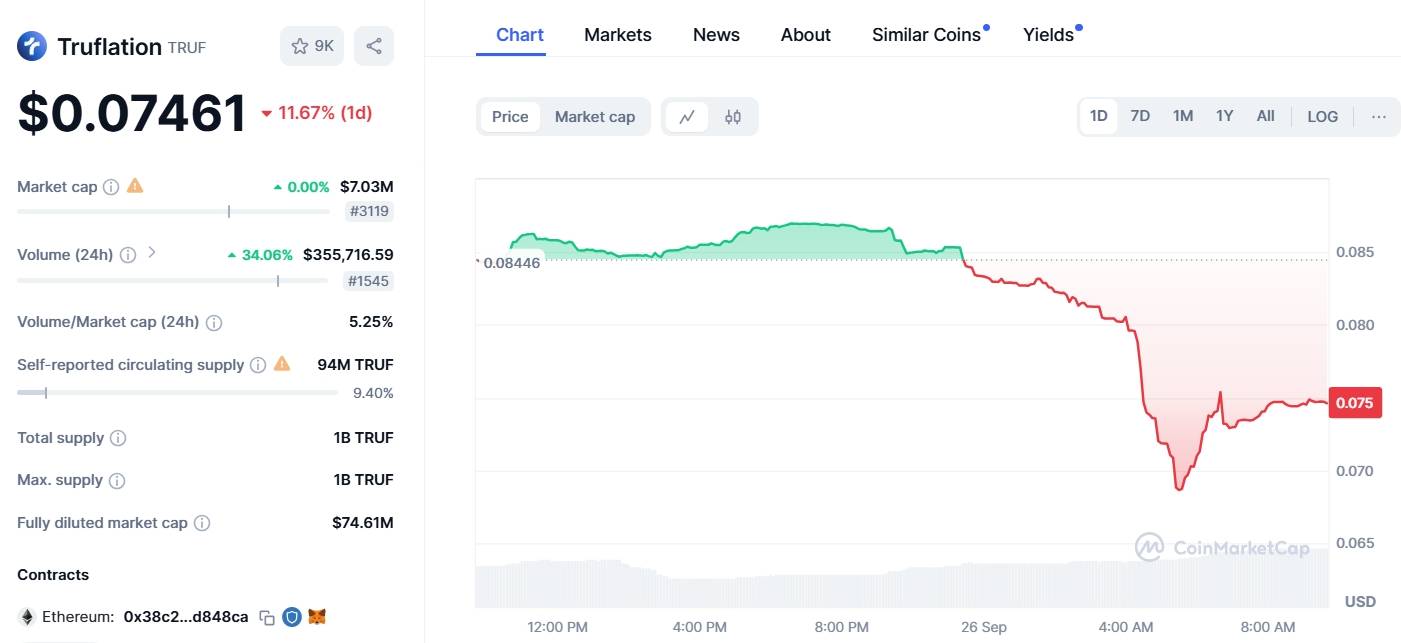Switch to the Similar Coins tab
Image resolution: width=1401 pixels, height=643 pixels.
click(x=926, y=35)
